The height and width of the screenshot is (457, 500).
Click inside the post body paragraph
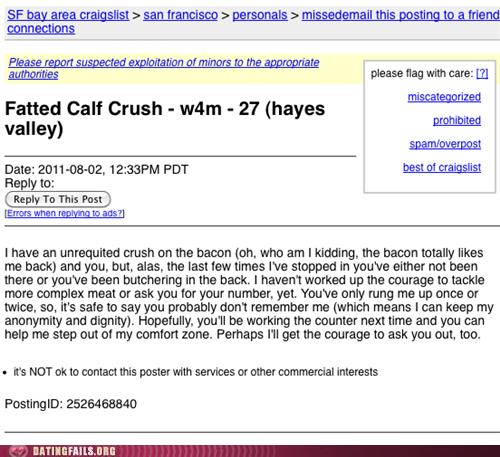249,293
